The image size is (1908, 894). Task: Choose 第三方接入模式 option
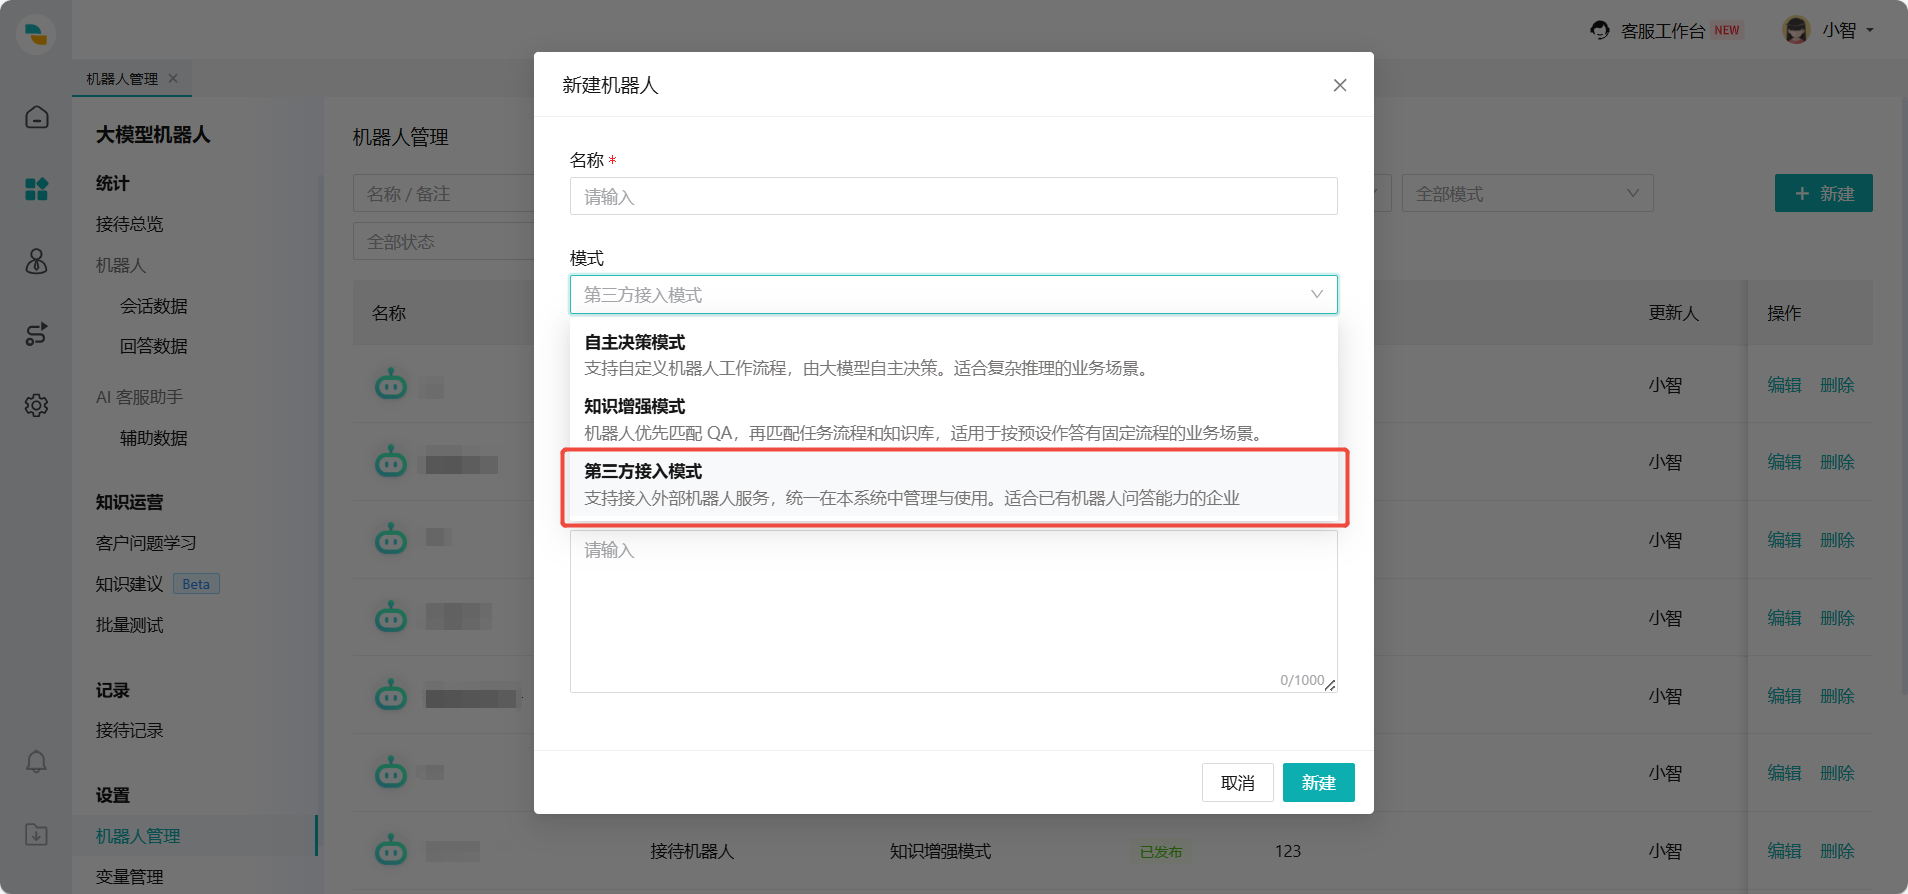coord(954,485)
